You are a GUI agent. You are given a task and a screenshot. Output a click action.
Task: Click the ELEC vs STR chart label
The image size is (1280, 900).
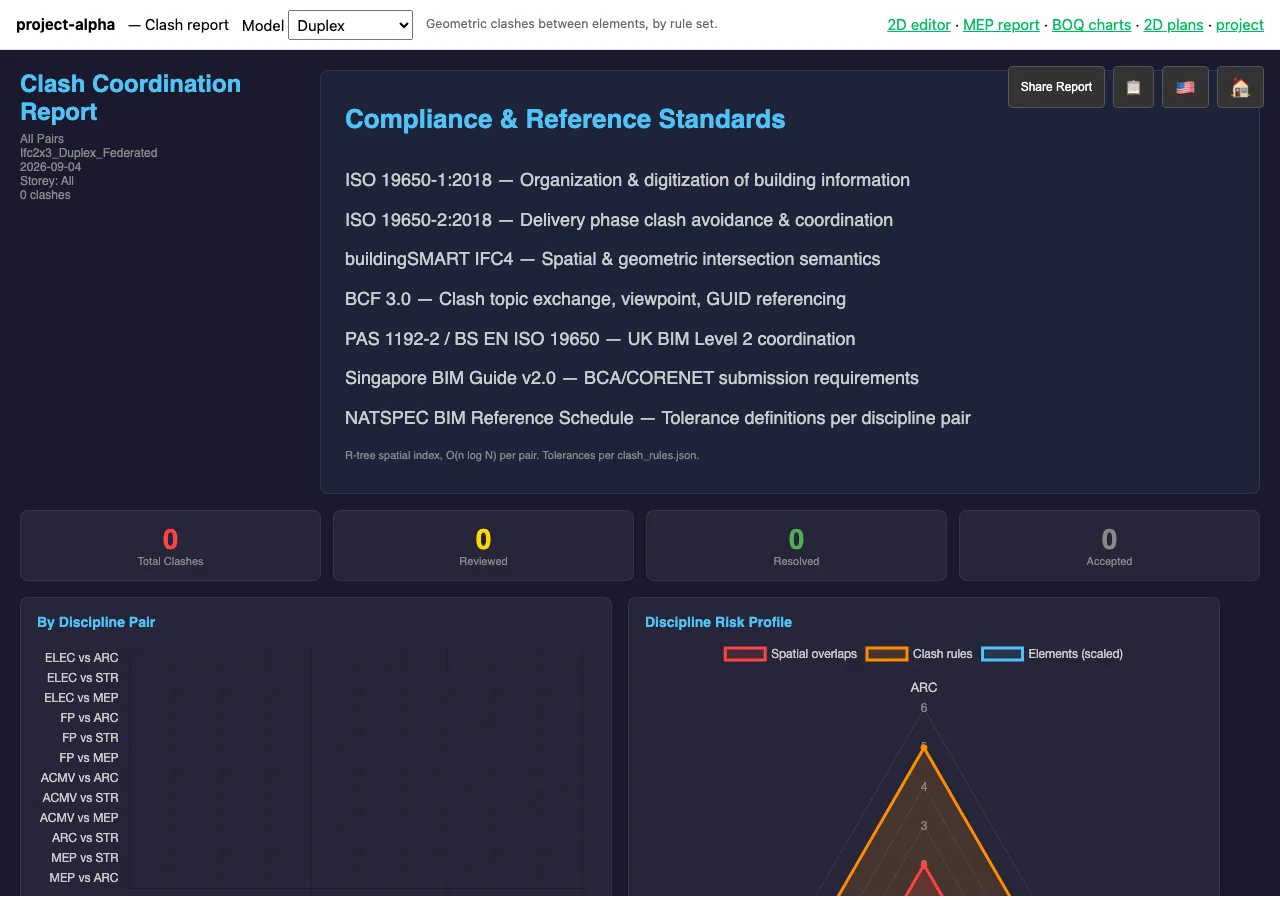[x=82, y=678]
